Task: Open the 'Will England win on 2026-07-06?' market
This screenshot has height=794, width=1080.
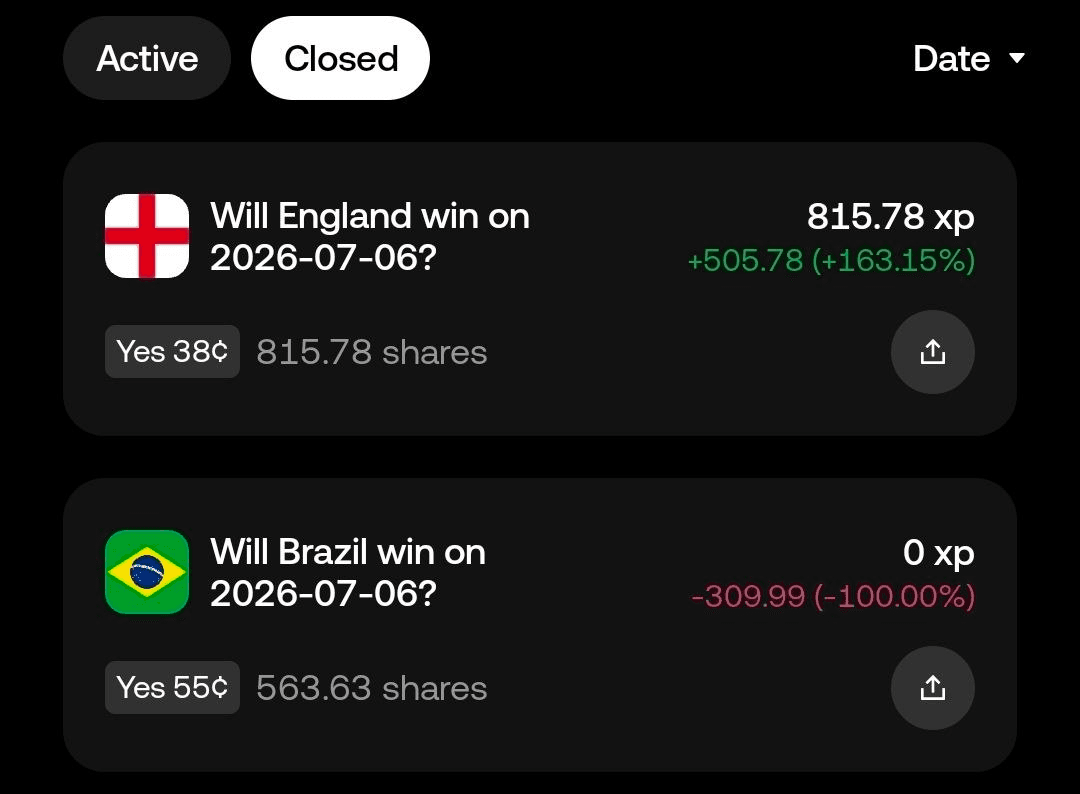Action: click(x=370, y=236)
